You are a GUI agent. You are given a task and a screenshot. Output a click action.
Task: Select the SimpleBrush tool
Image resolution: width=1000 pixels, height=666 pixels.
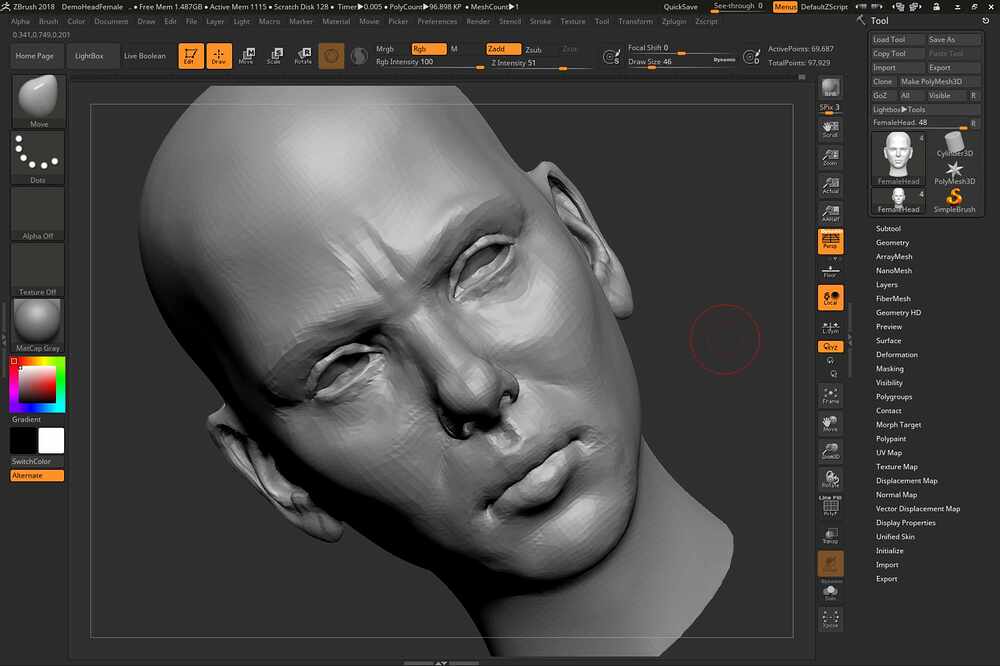coord(955,200)
